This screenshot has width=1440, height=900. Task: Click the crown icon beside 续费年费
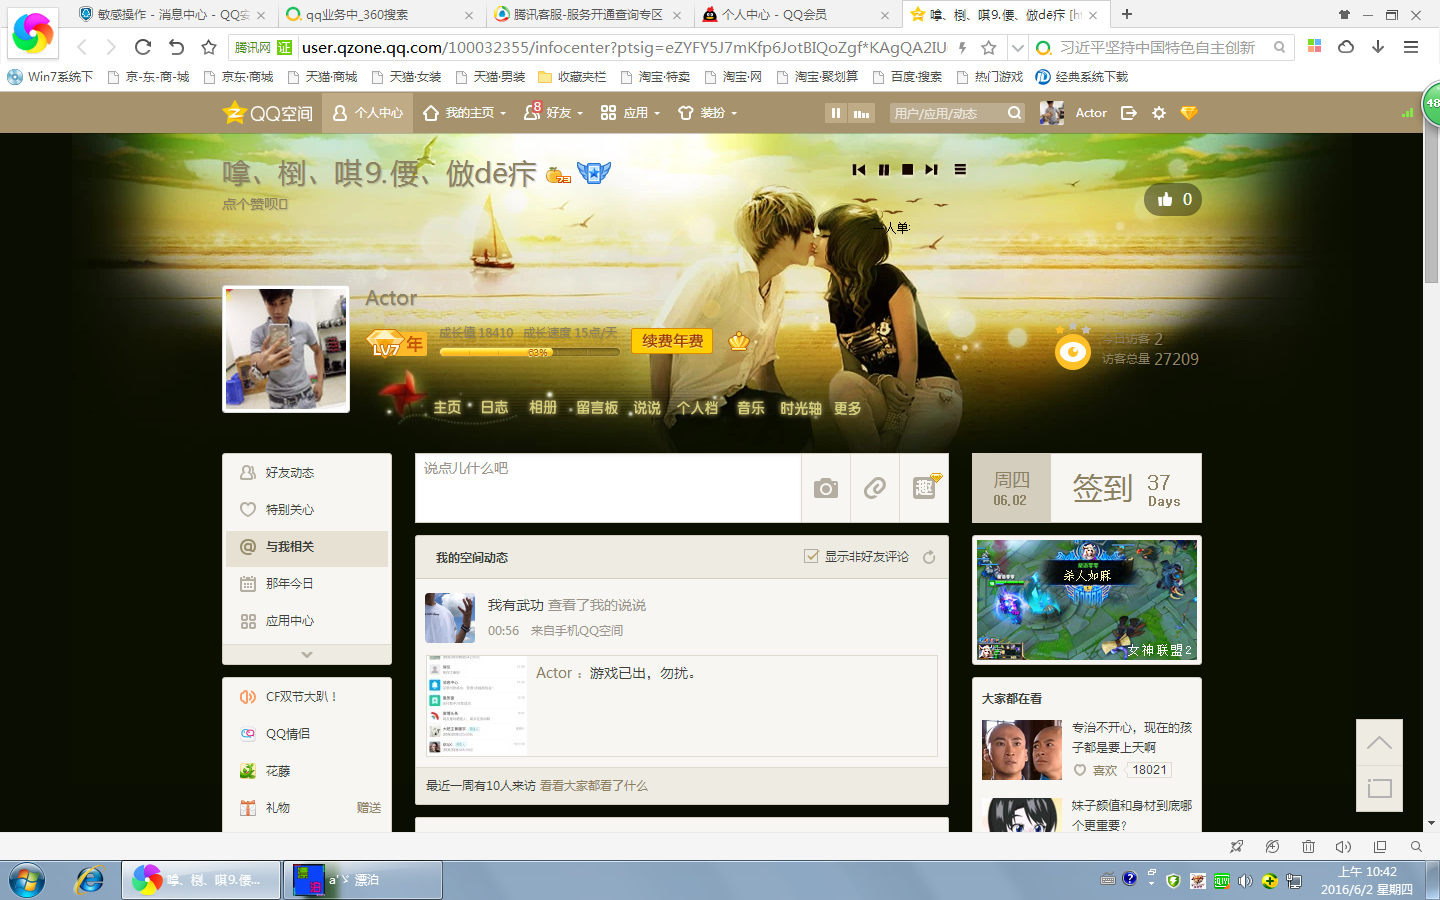click(739, 341)
